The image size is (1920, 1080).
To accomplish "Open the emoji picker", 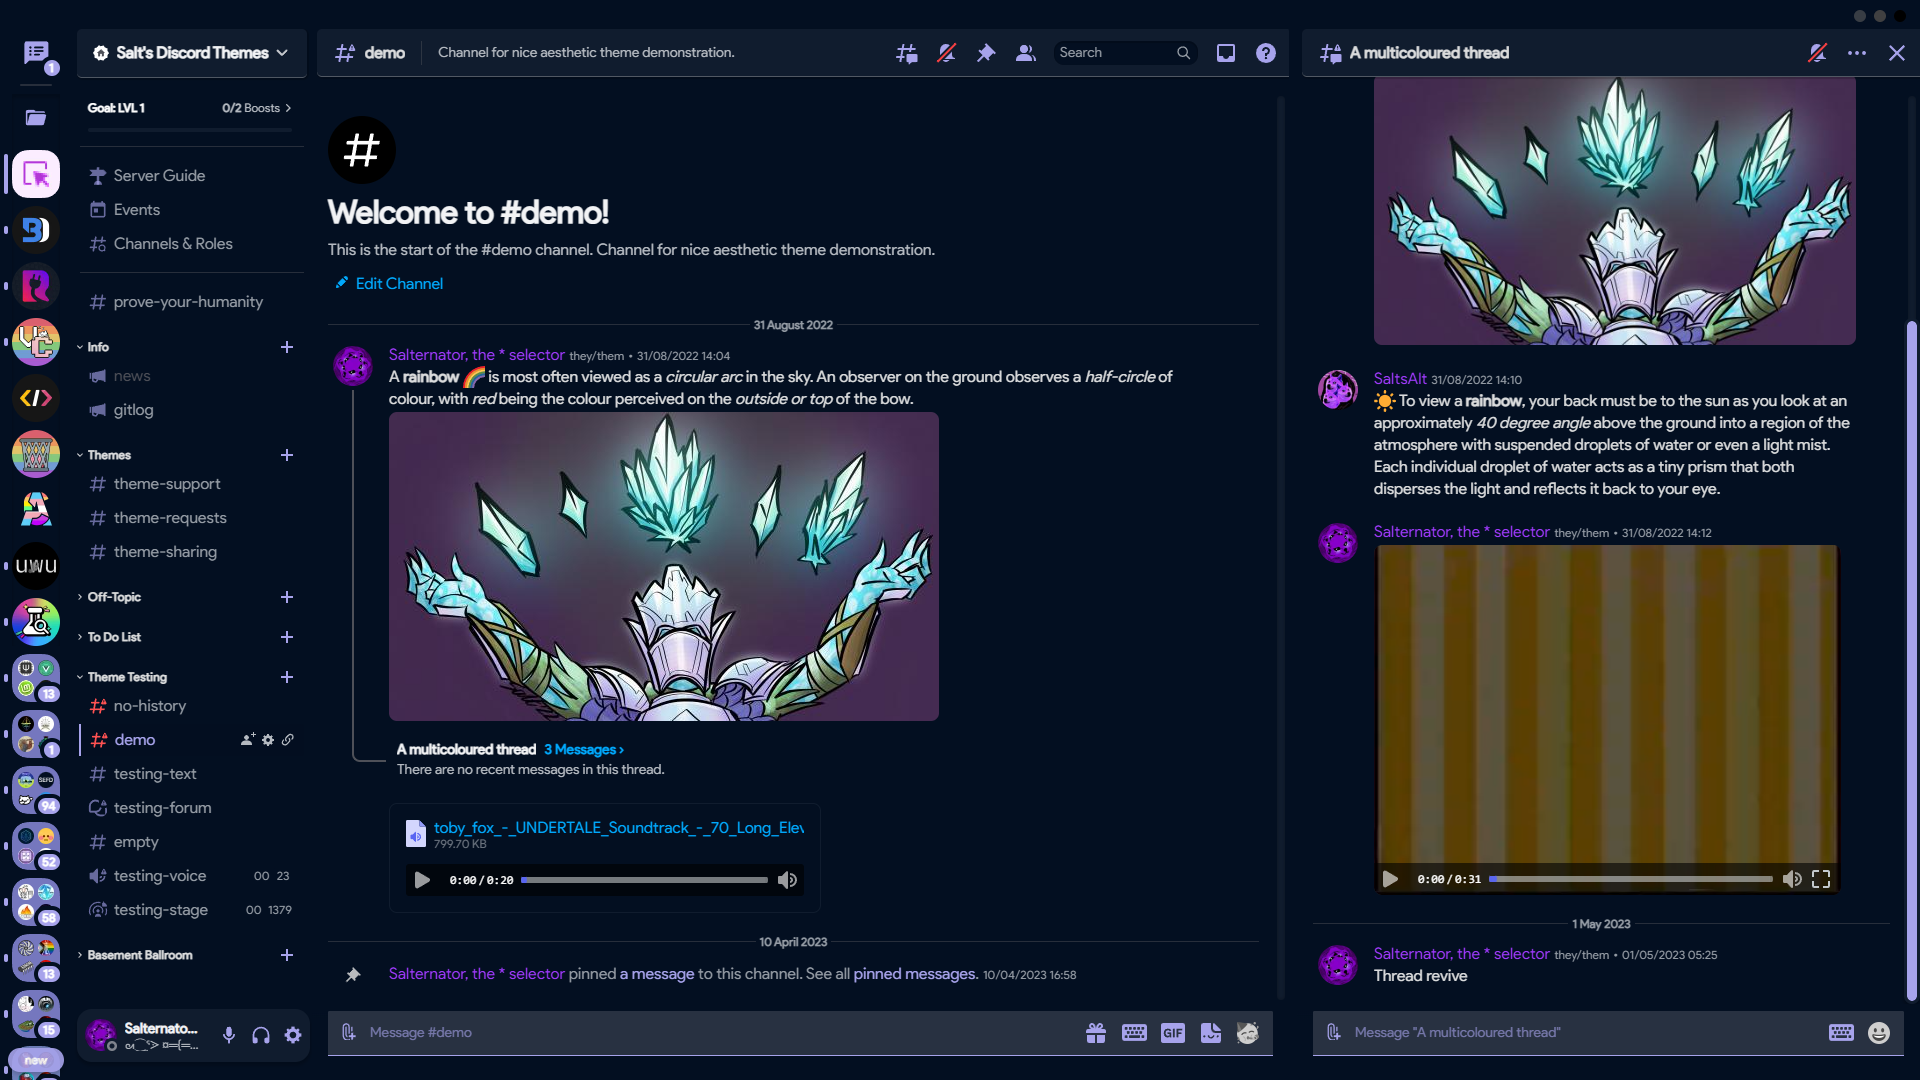I will click(1247, 1033).
